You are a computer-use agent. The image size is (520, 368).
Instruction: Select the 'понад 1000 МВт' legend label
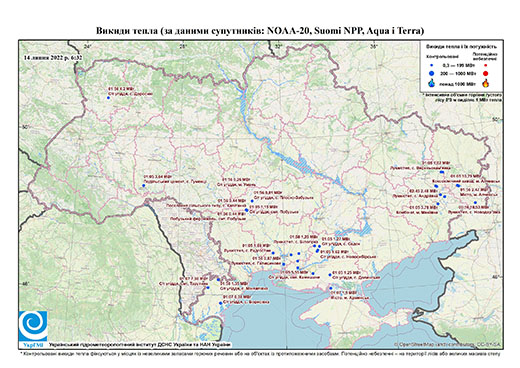[457, 83]
